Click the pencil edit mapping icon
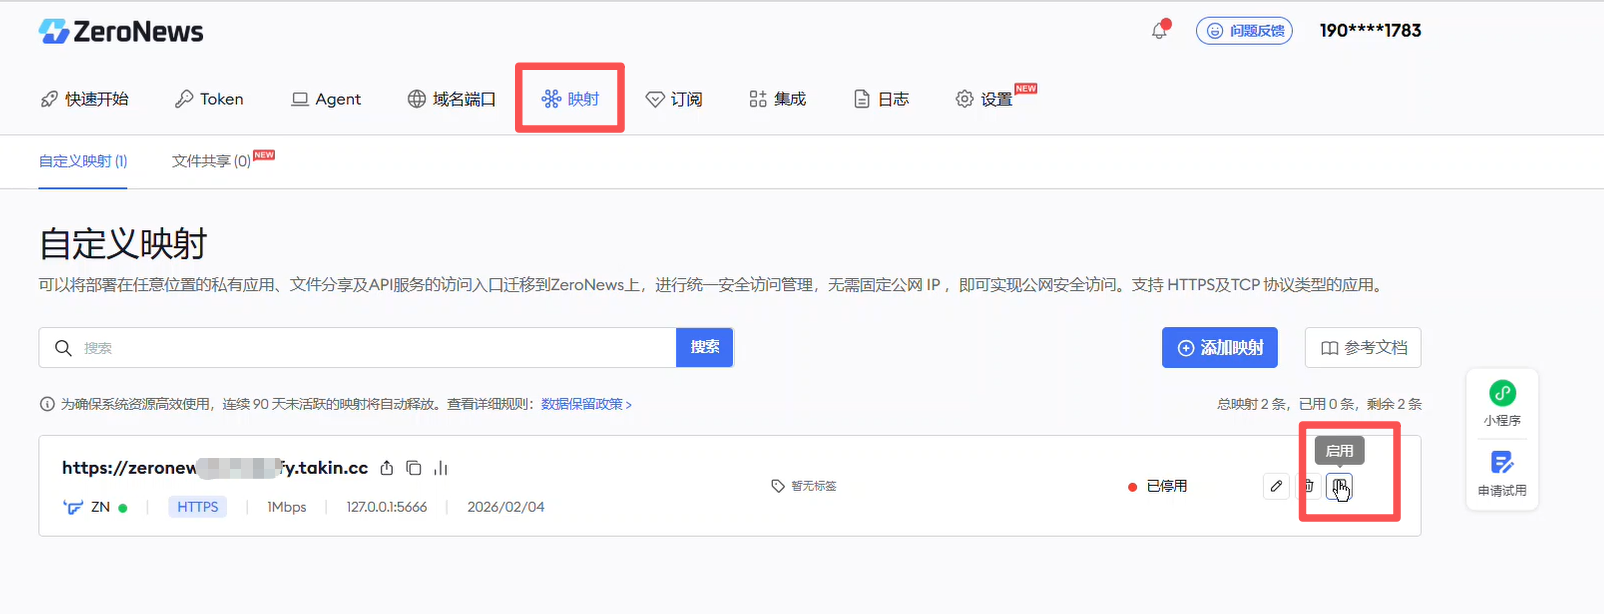1604x614 pixels. (x=1276, y=486)
